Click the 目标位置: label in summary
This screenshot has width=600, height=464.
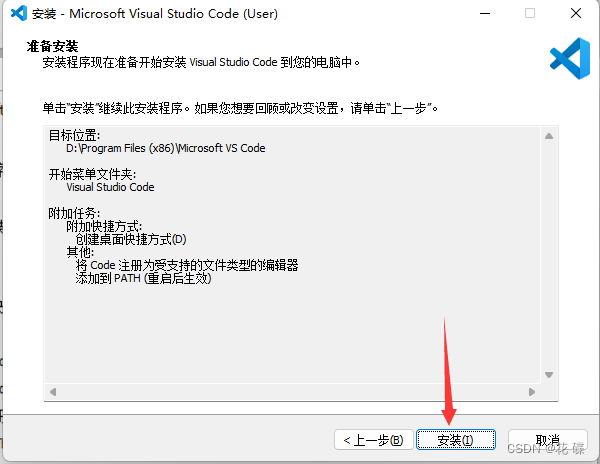click(x=74, y=135)
